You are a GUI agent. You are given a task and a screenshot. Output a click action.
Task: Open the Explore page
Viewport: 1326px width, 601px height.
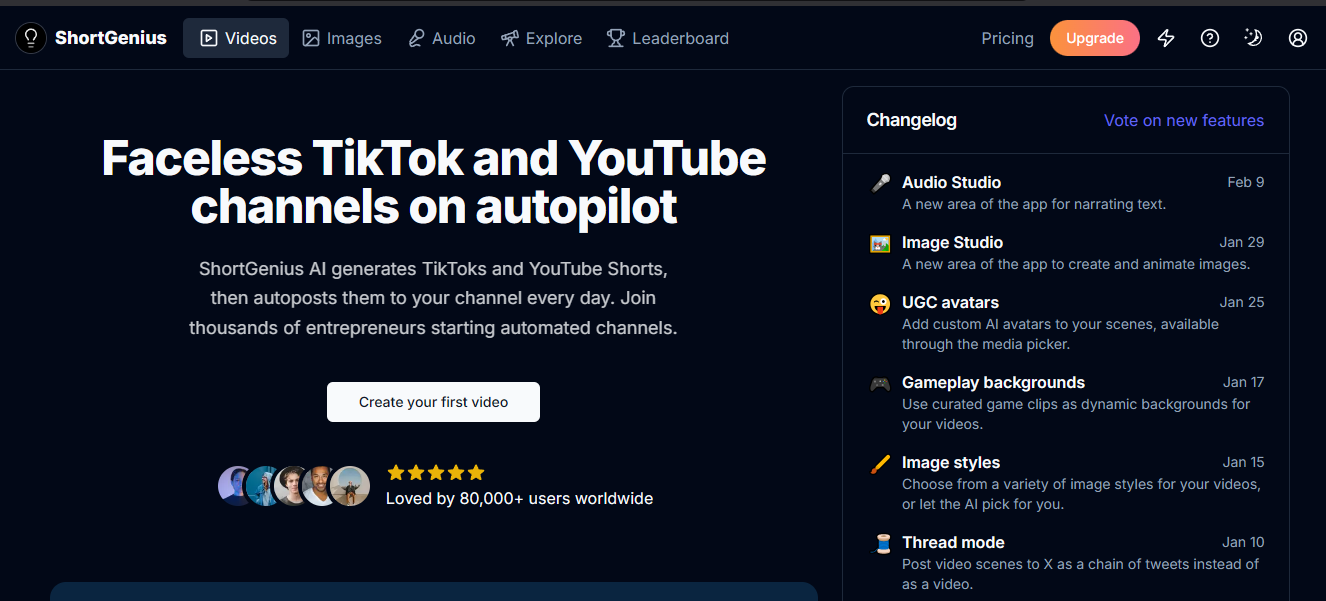point(541,38)
